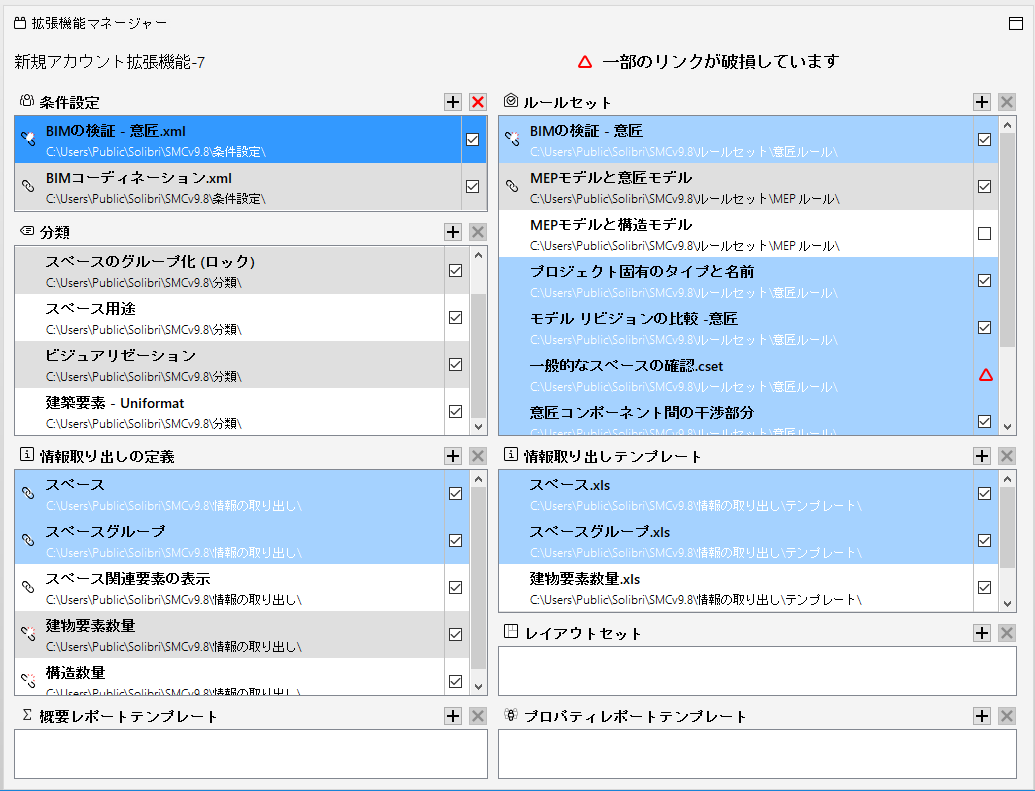Click broken link icon beside BIMの検証 - 意匠.xml
Viewport: 1035px width, 791px height.
click(28, 138)
